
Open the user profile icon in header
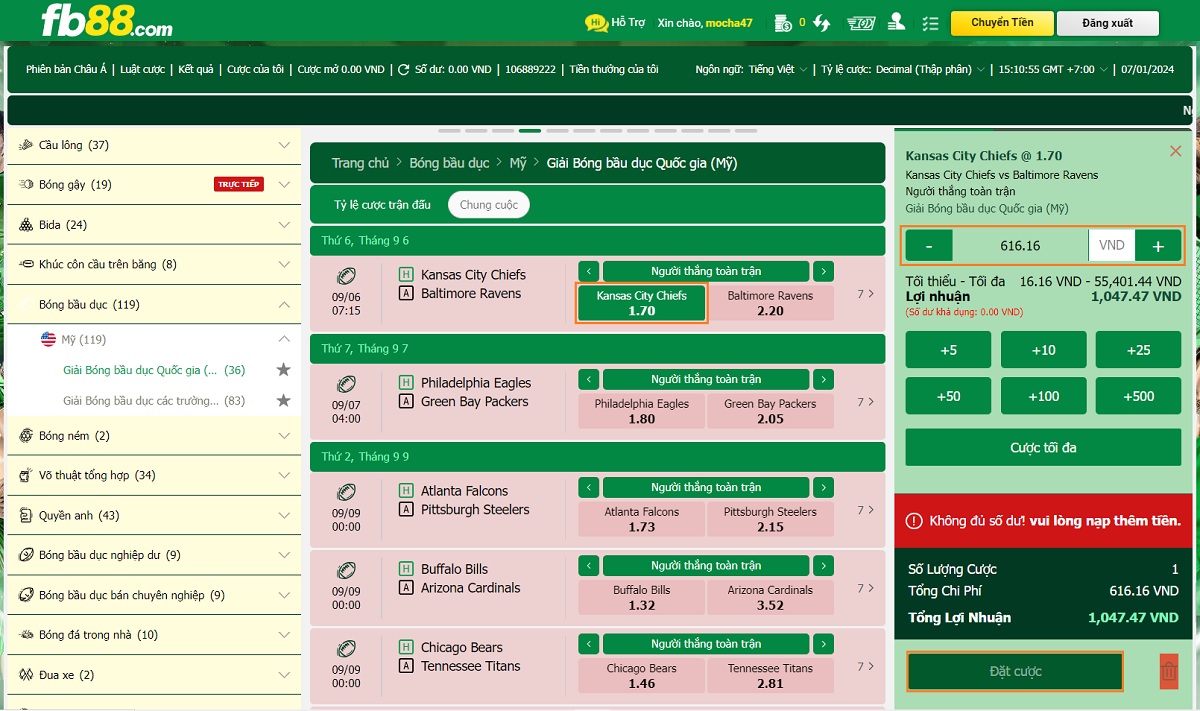896,22
